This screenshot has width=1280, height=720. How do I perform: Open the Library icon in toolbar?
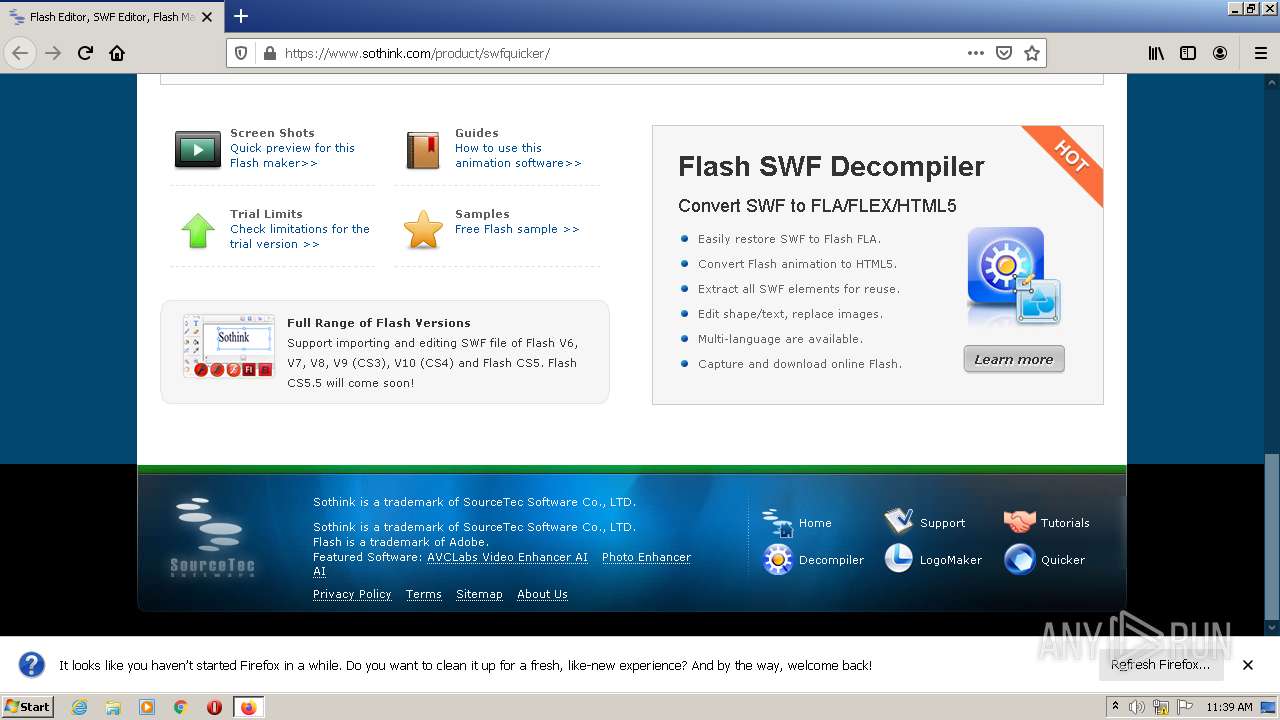[x=1156, y=53]
